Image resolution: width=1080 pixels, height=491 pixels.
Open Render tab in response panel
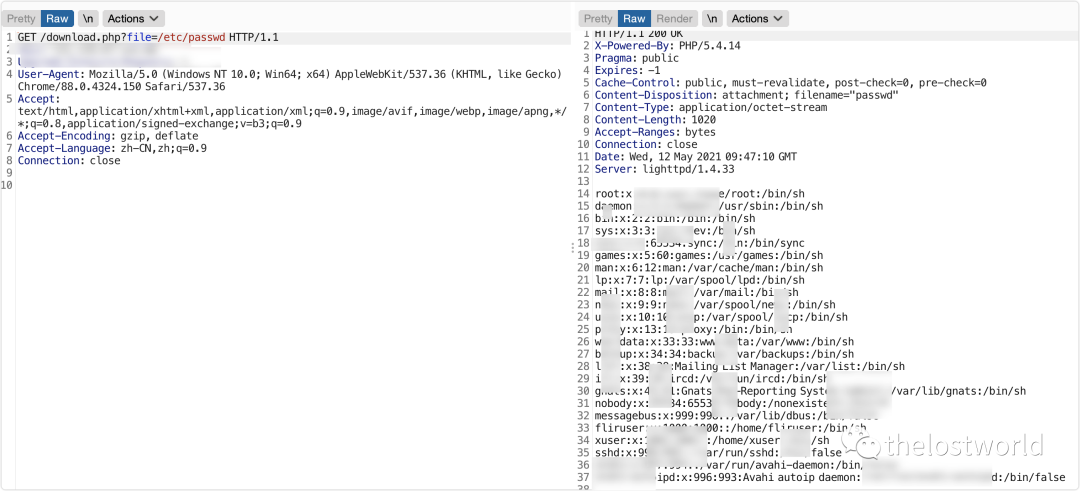675,19
